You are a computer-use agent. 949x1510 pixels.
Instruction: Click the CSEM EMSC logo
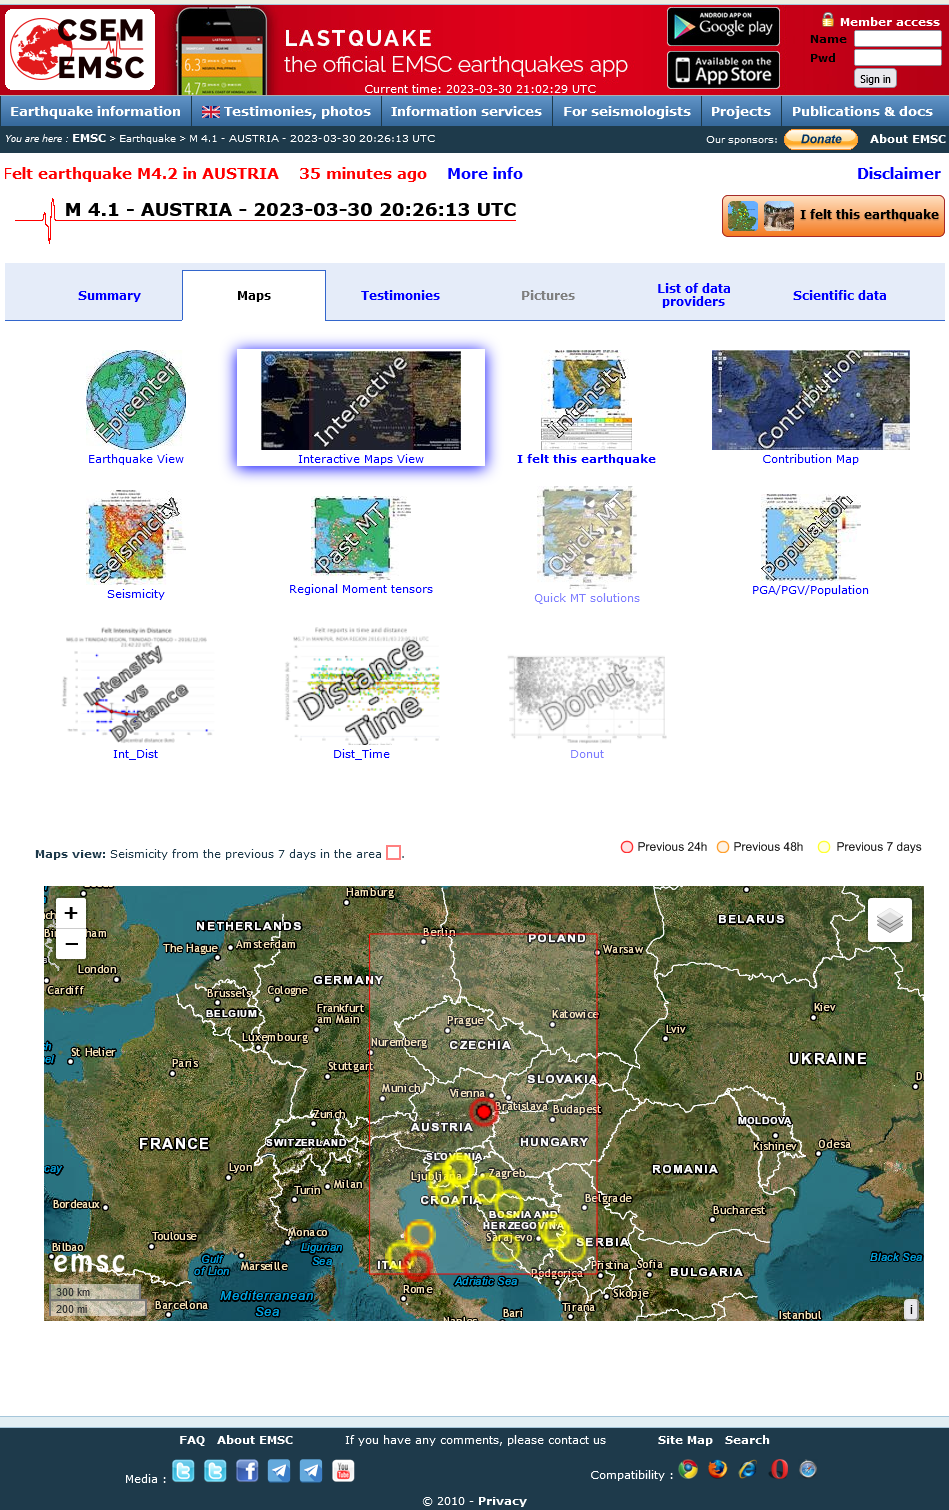(80, 49)
